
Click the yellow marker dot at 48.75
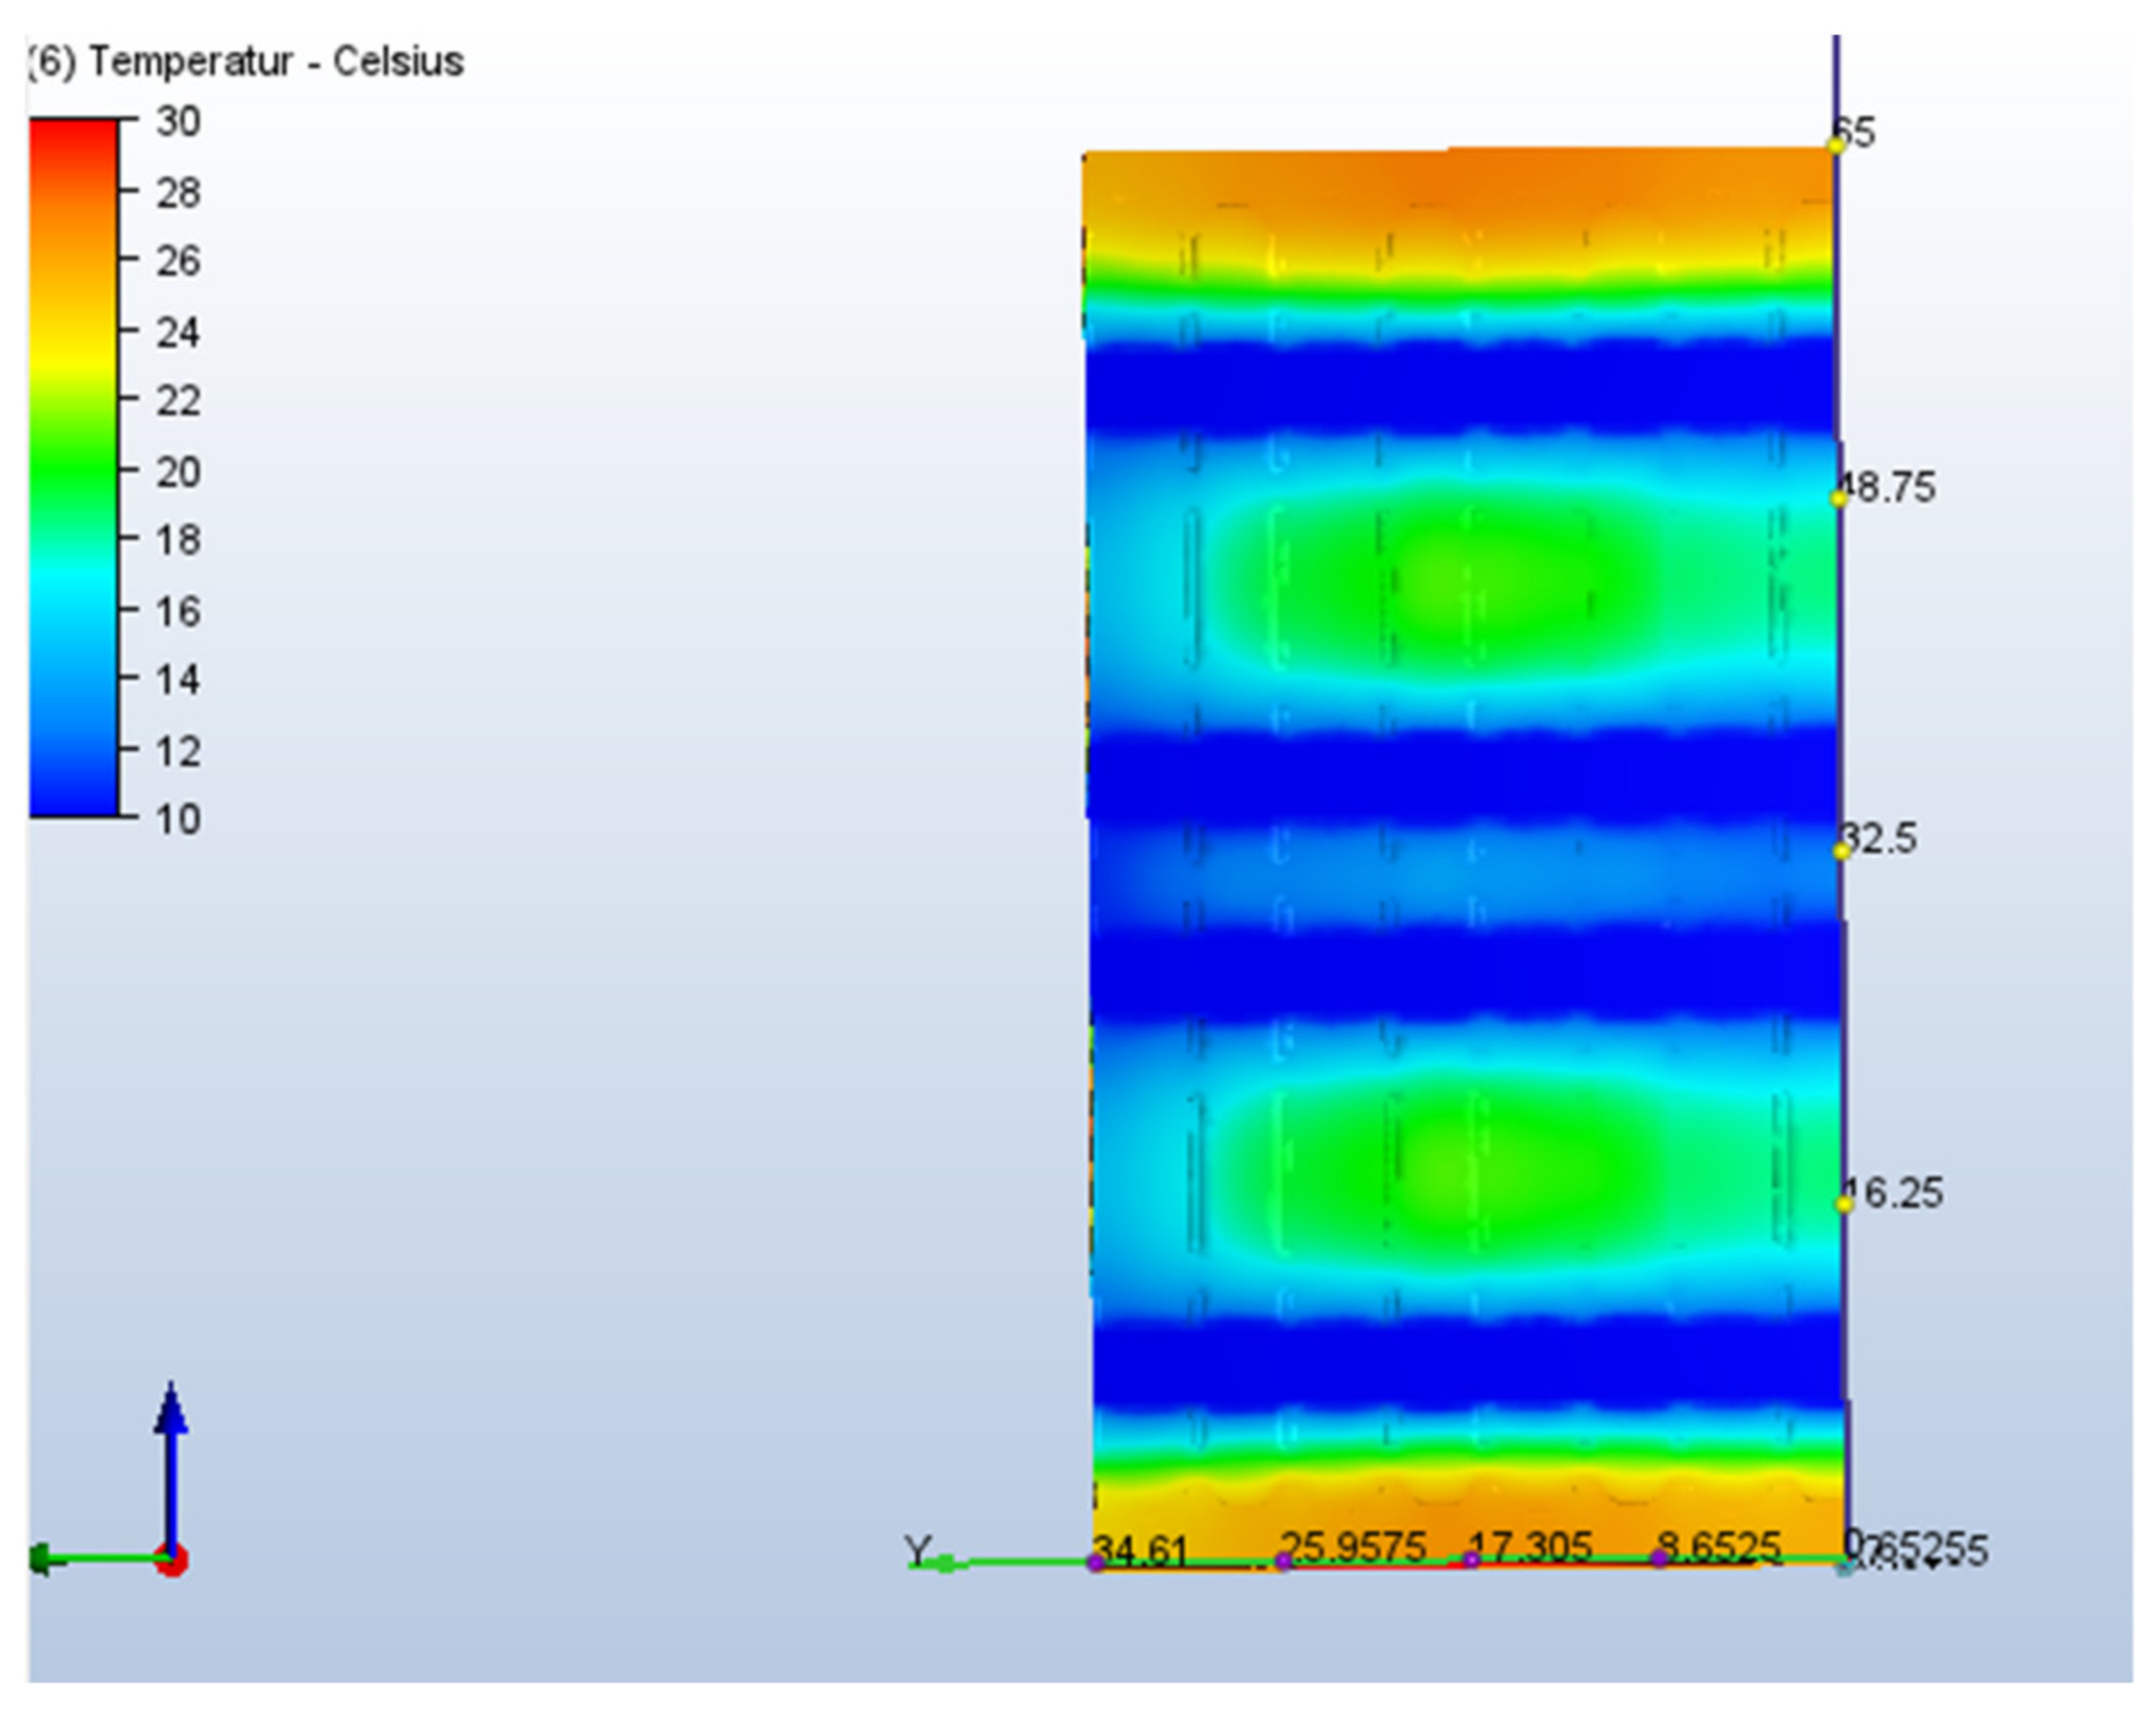pyautogui.click(x=1839, y=498)
